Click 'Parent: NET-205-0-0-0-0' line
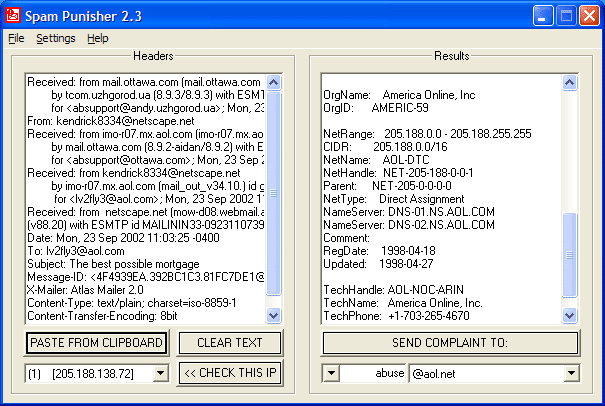 (388, 186)
